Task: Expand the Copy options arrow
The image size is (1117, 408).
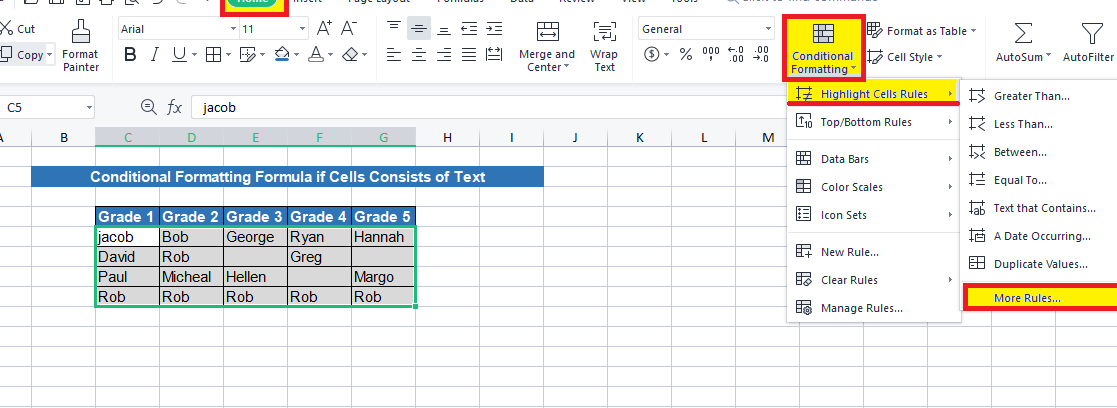Action: click(50, 56)
